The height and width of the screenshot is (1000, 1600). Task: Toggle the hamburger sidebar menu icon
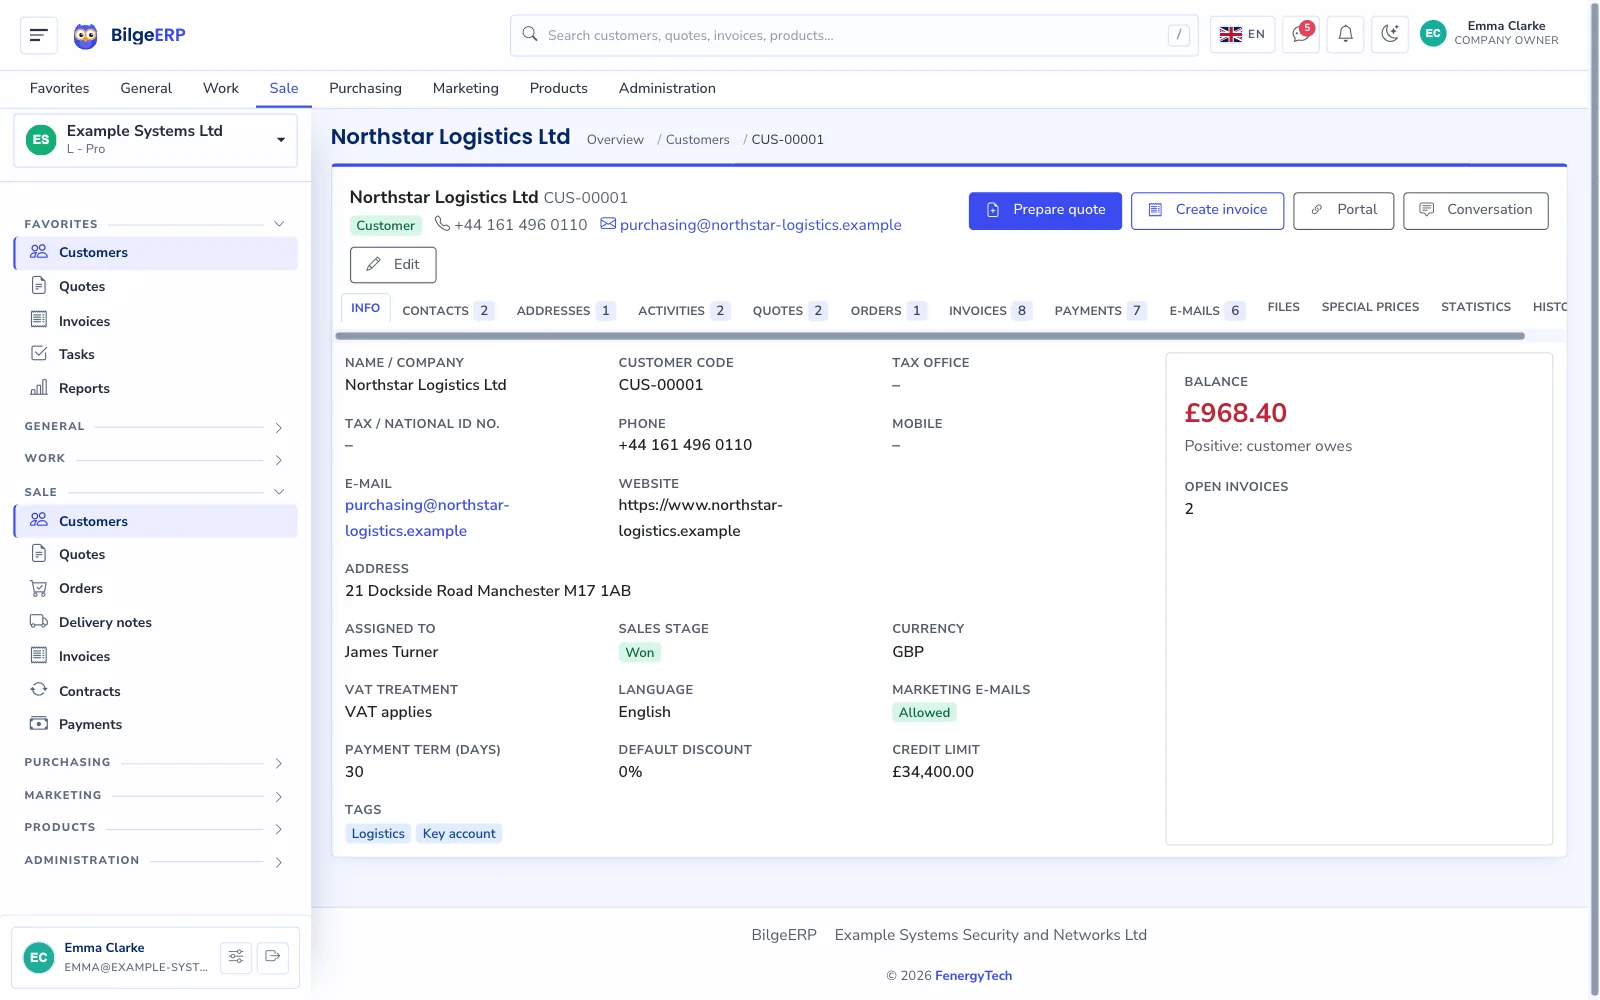coord(39,35)
